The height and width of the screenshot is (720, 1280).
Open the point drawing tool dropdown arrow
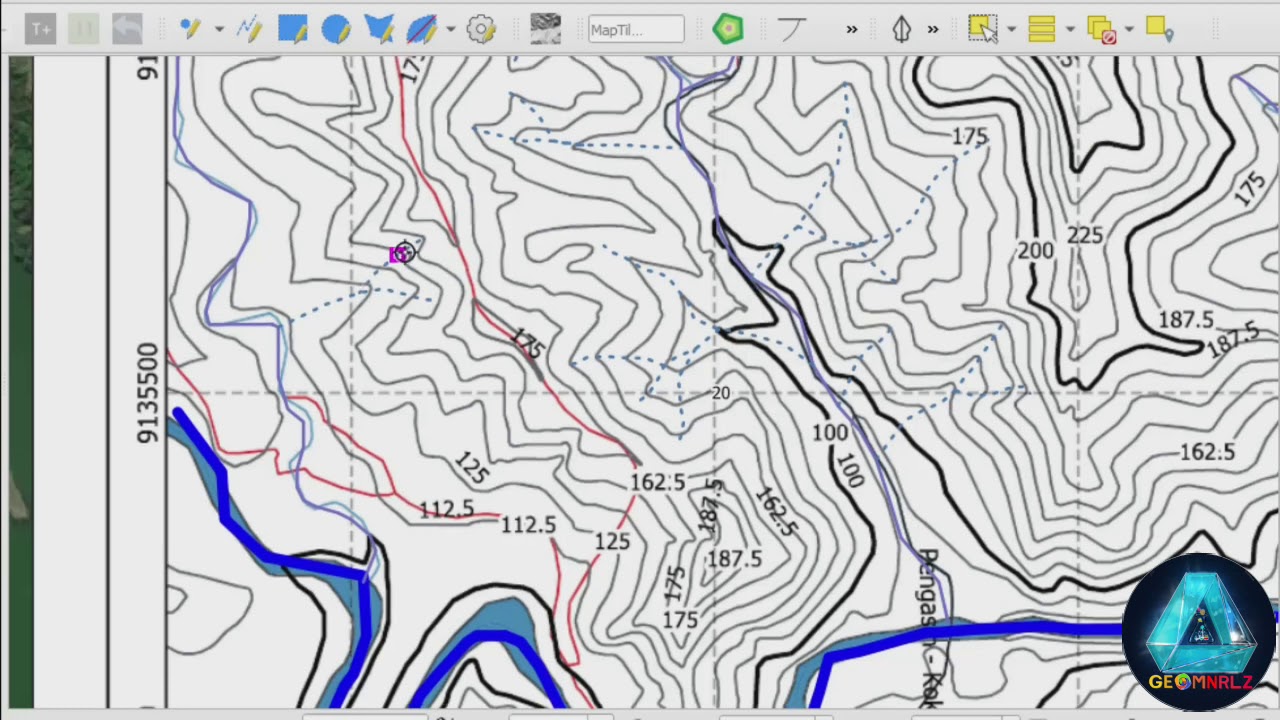tap(218, 30)
